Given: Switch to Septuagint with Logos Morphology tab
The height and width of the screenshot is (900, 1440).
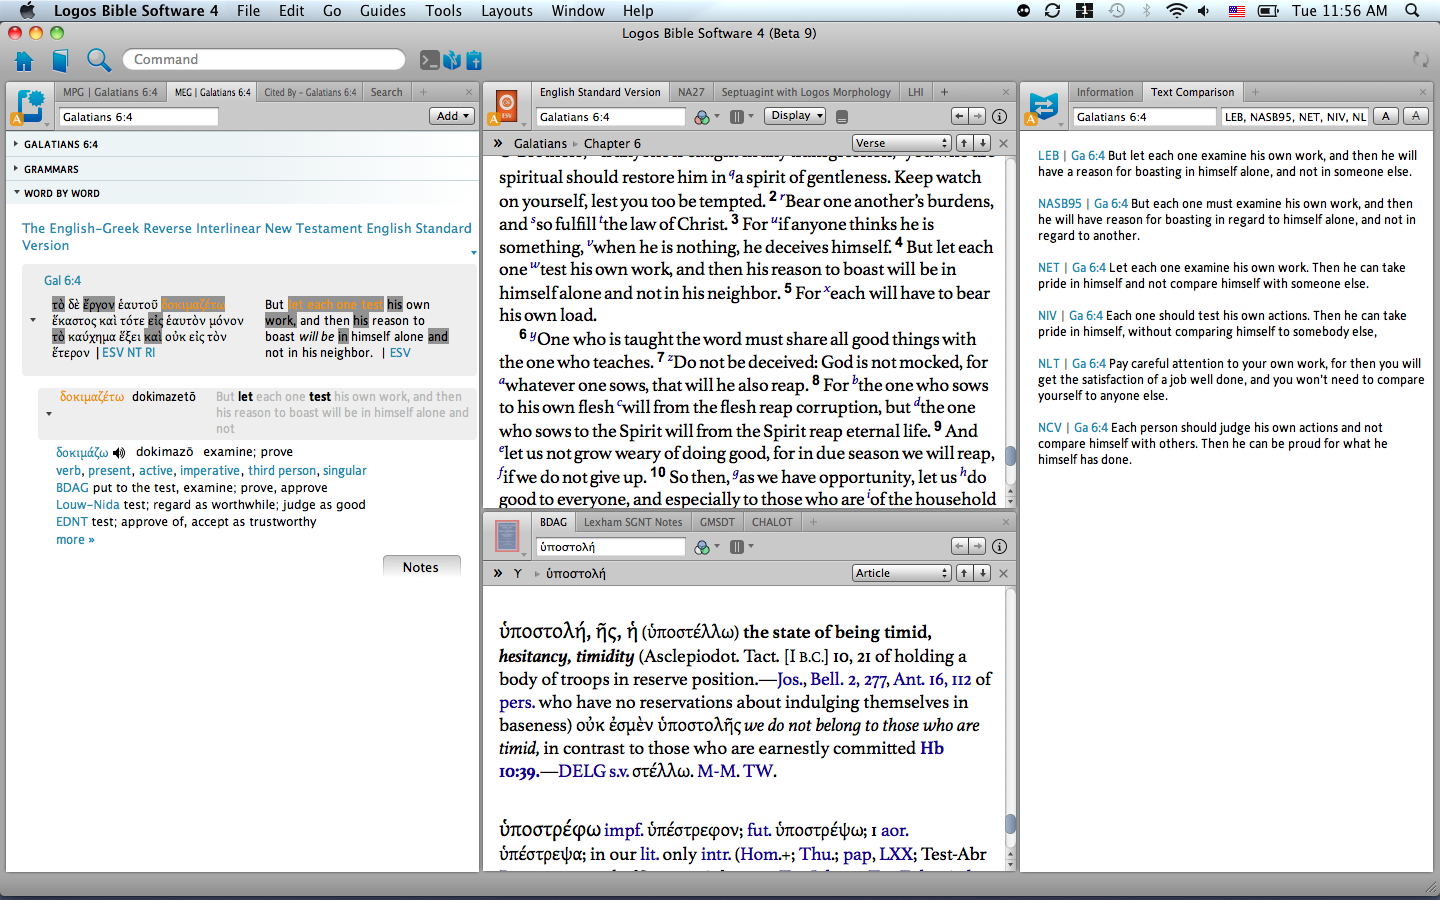Looking at the screenshot, I should point(805,92).
